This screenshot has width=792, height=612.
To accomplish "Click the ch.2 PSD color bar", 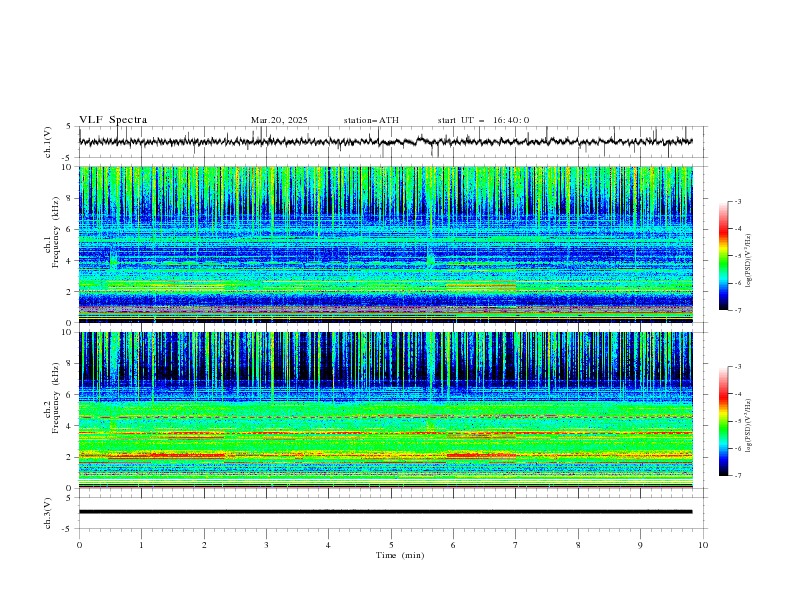I will coord(723,421).
